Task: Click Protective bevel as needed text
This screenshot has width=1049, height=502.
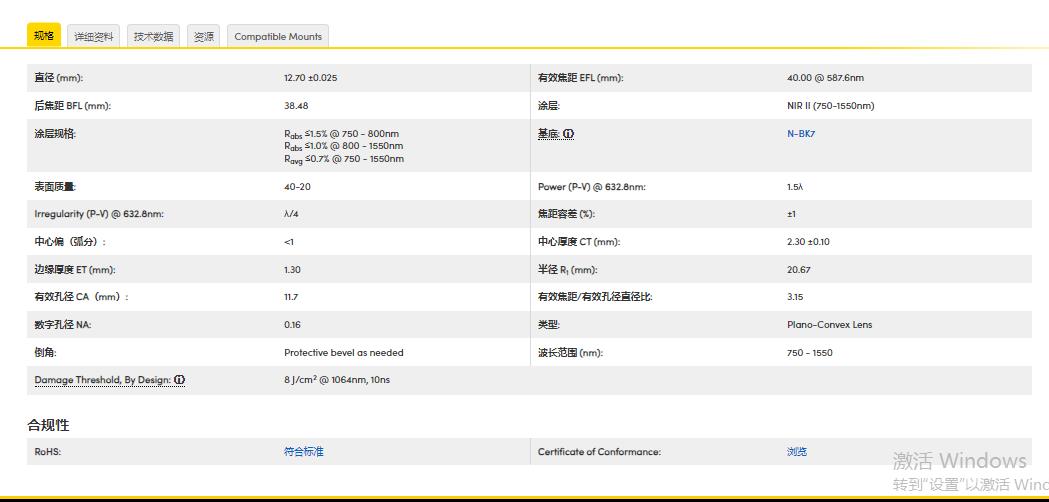Action: 344,353
